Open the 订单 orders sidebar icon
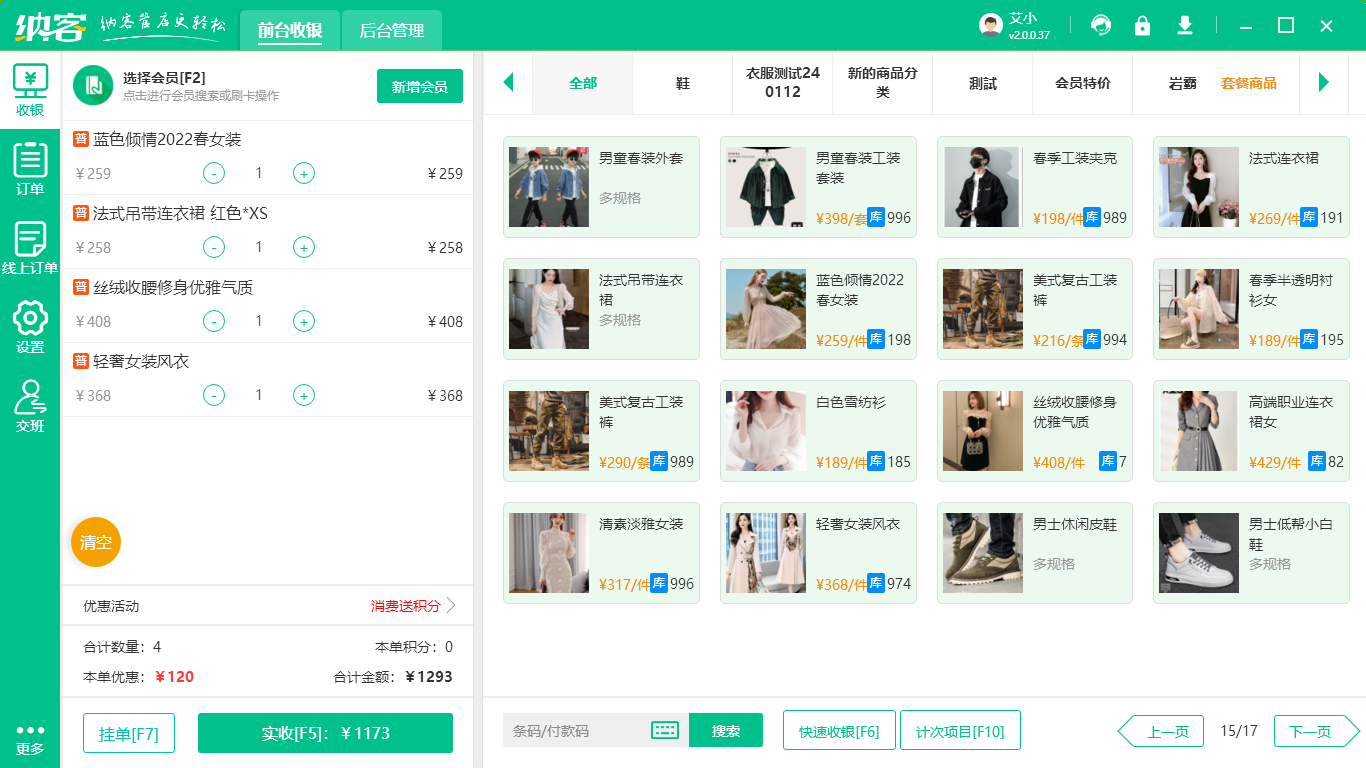Viewport: 1366px width, 768px height. 30,168
